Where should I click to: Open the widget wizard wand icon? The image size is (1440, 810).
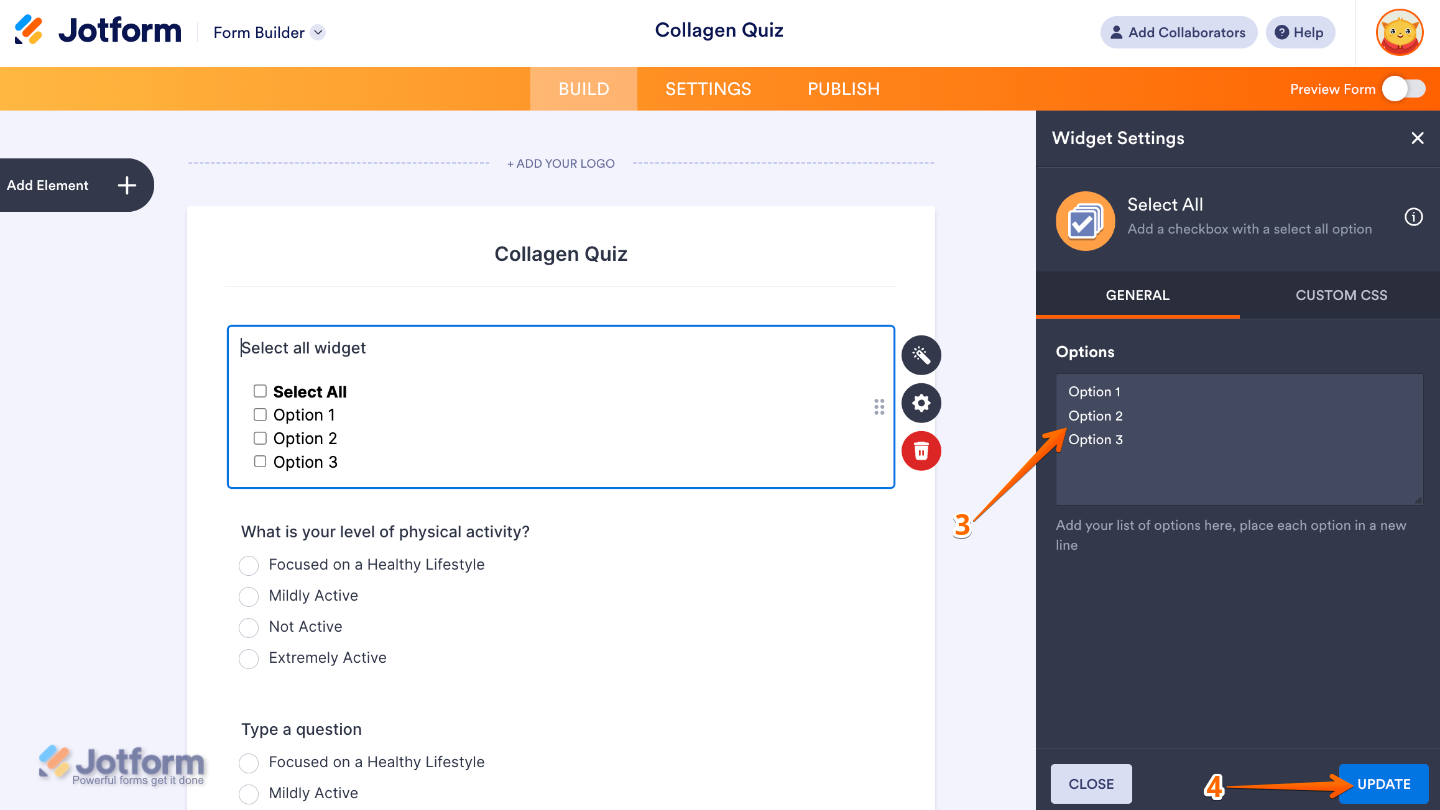click(x=920, y=355)
